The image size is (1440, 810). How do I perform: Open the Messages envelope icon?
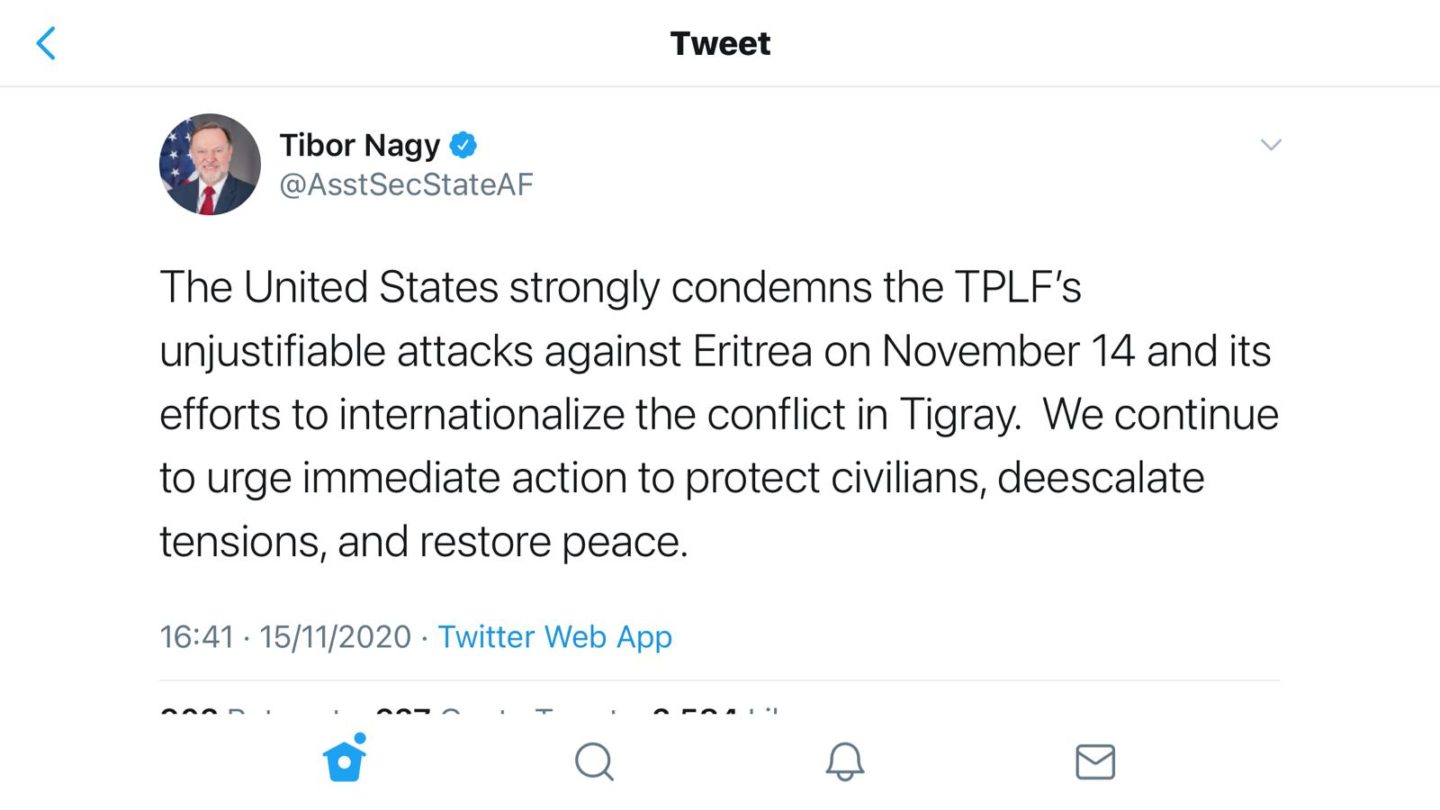1095,763
